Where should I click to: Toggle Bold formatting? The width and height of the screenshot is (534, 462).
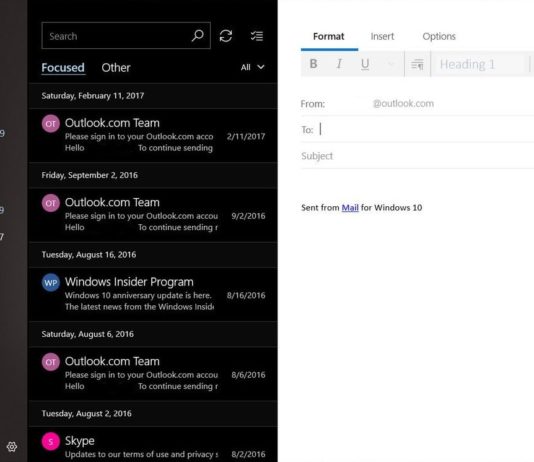tap(313, 64)
